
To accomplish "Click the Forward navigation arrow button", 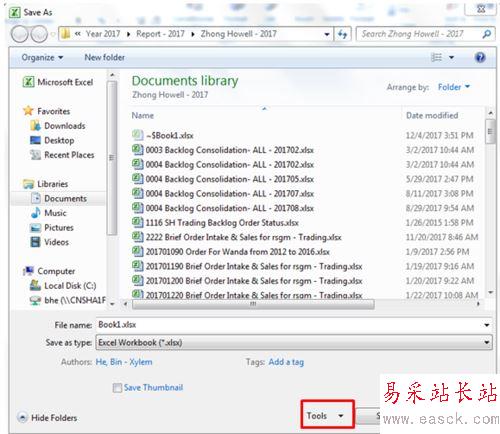I will coord(39,34).
